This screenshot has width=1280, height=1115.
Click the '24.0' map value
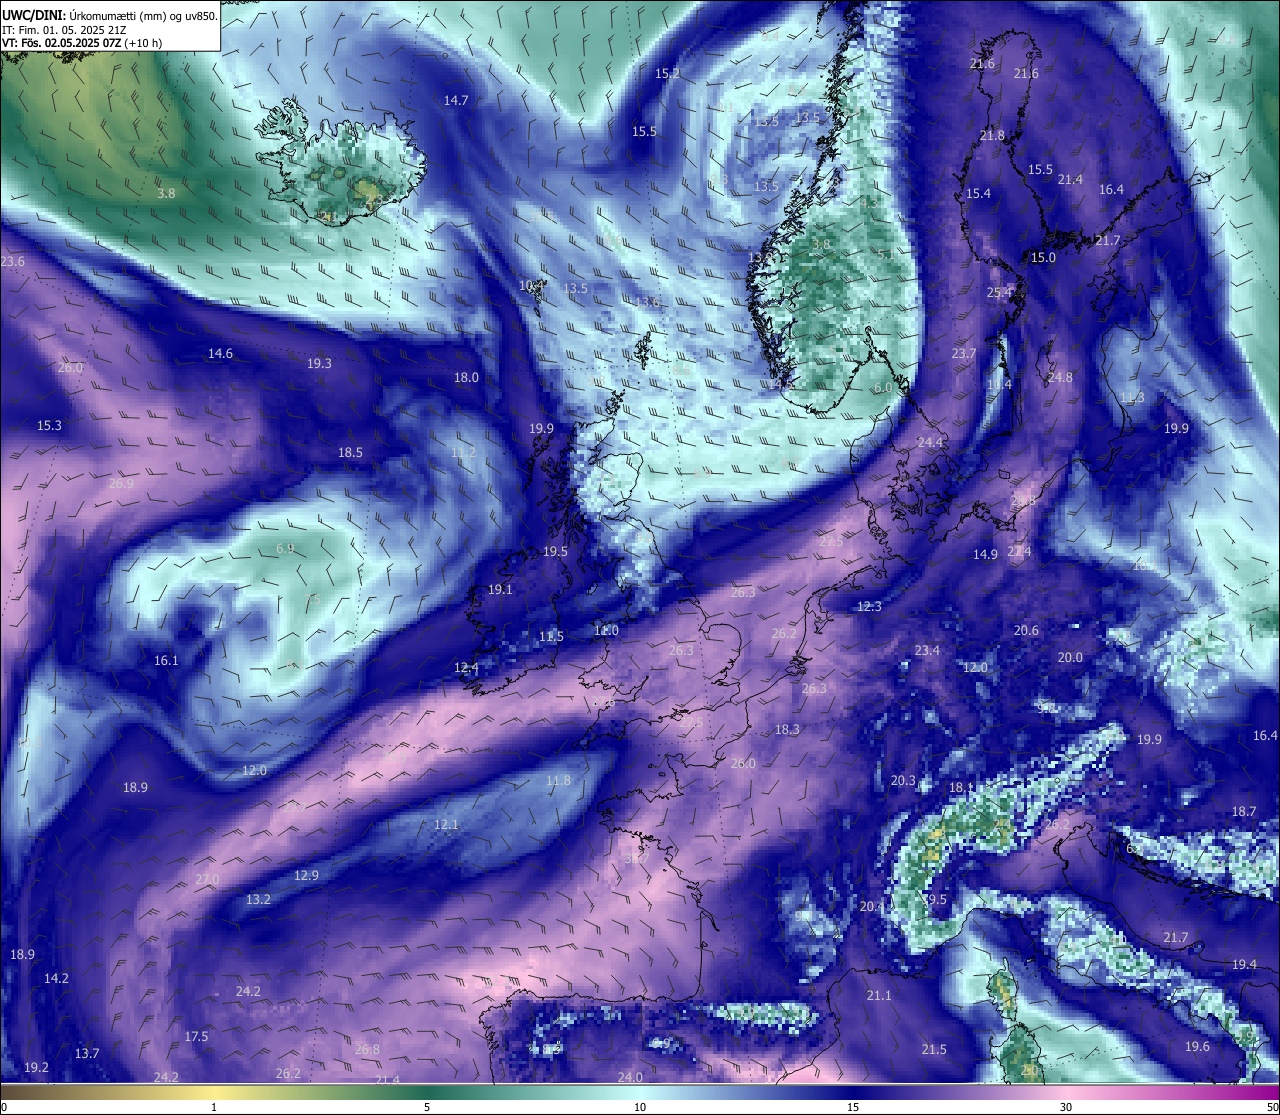tap(630, 1078)
